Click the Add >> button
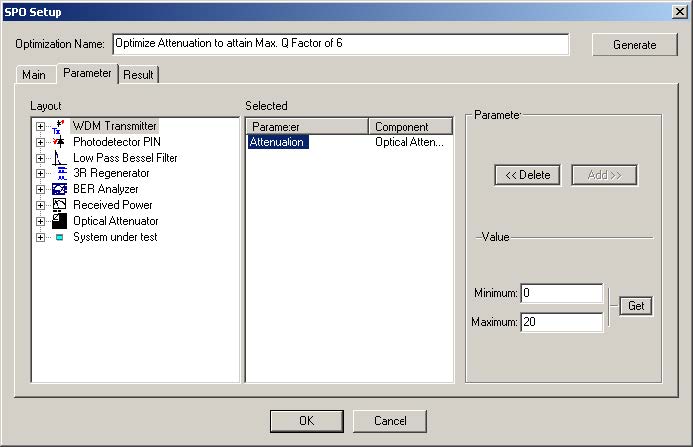 [604, 175]
